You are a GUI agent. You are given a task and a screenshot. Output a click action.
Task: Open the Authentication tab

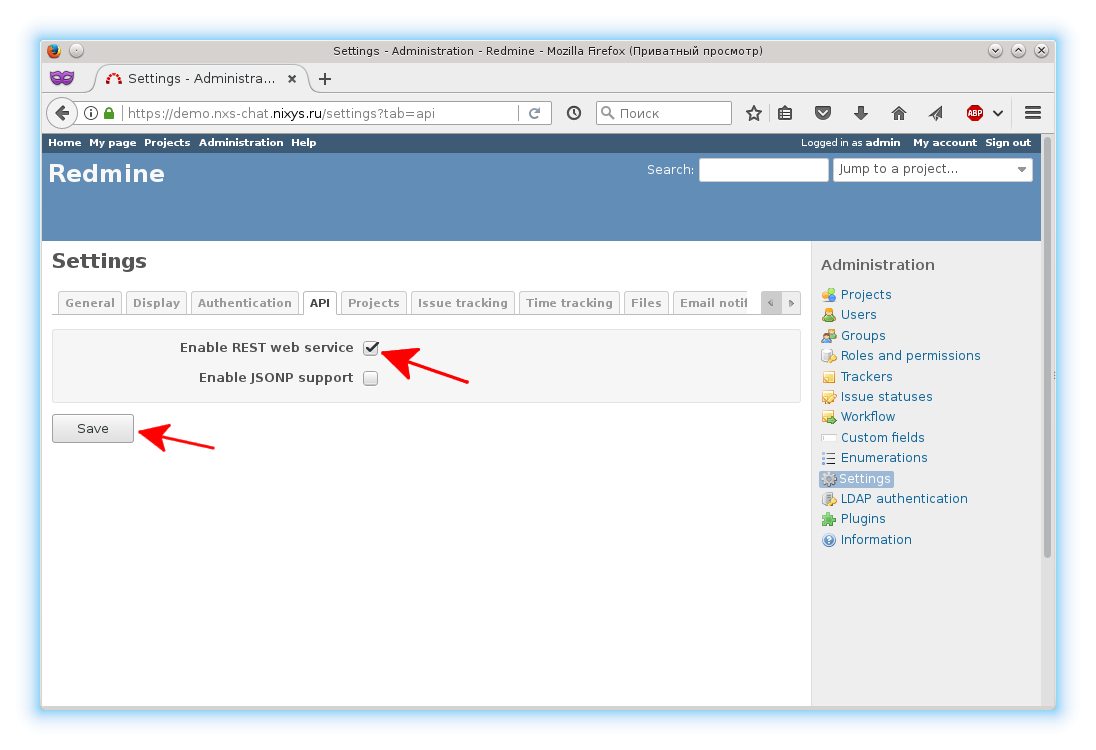pyautogui.click(x=245, y=303)
